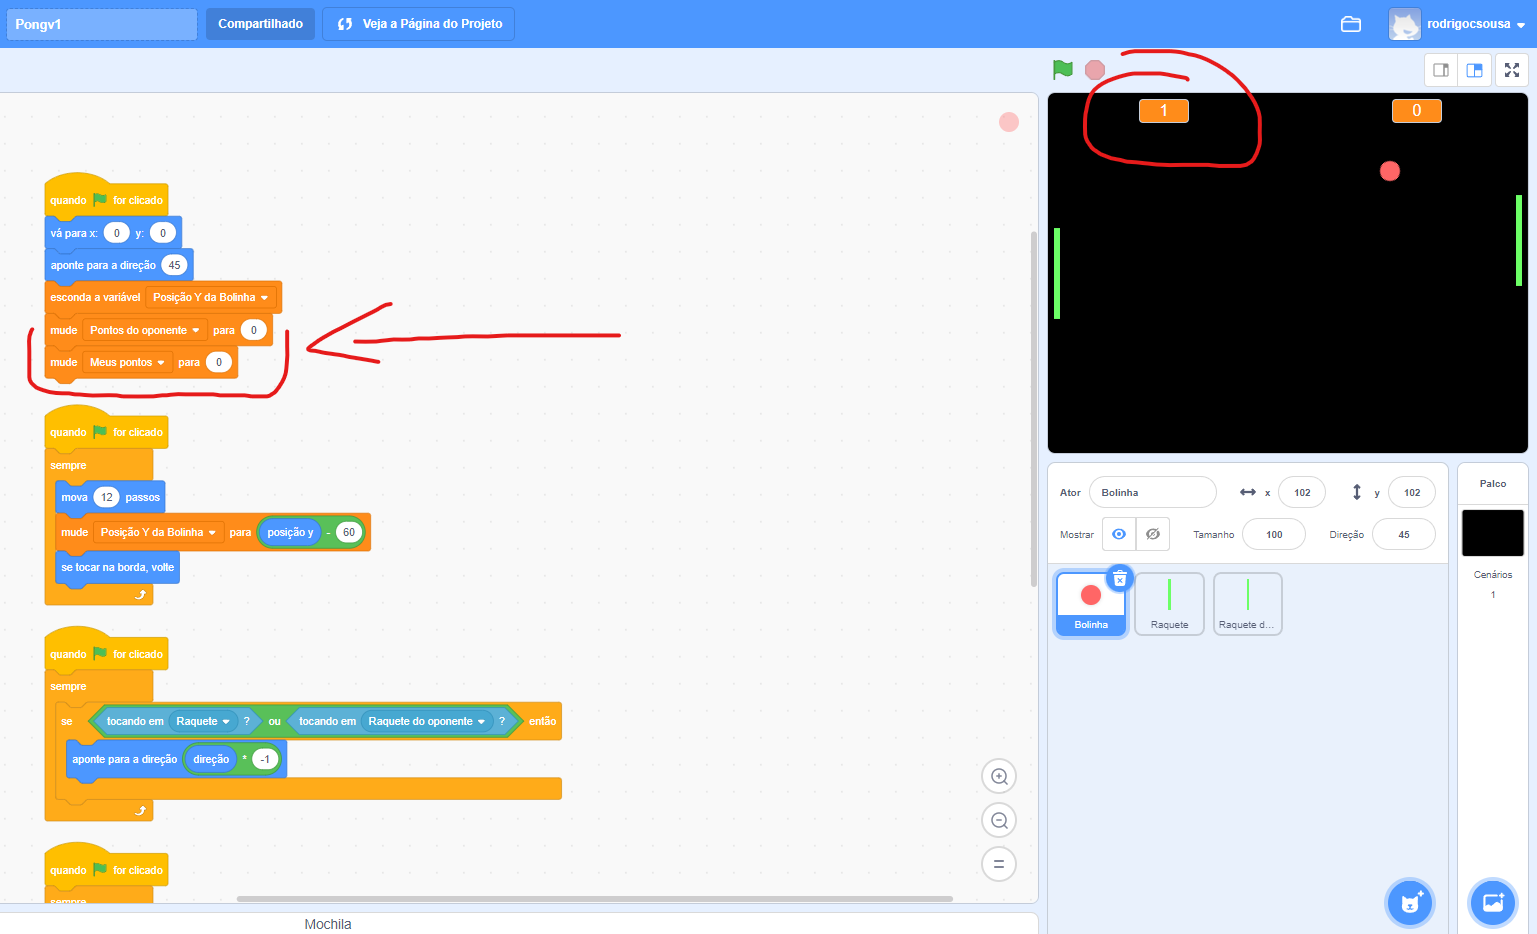This screenshot has width=1537, height=934.
Task: Open the choose a sprite button
Action: click(x=1410, y=903)
